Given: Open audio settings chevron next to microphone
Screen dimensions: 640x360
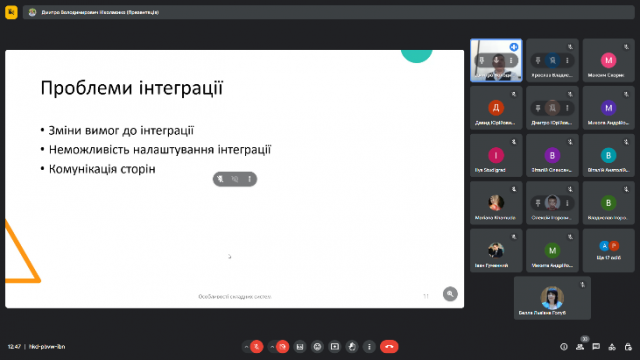Looking at the screenshot, I should 246,347.
